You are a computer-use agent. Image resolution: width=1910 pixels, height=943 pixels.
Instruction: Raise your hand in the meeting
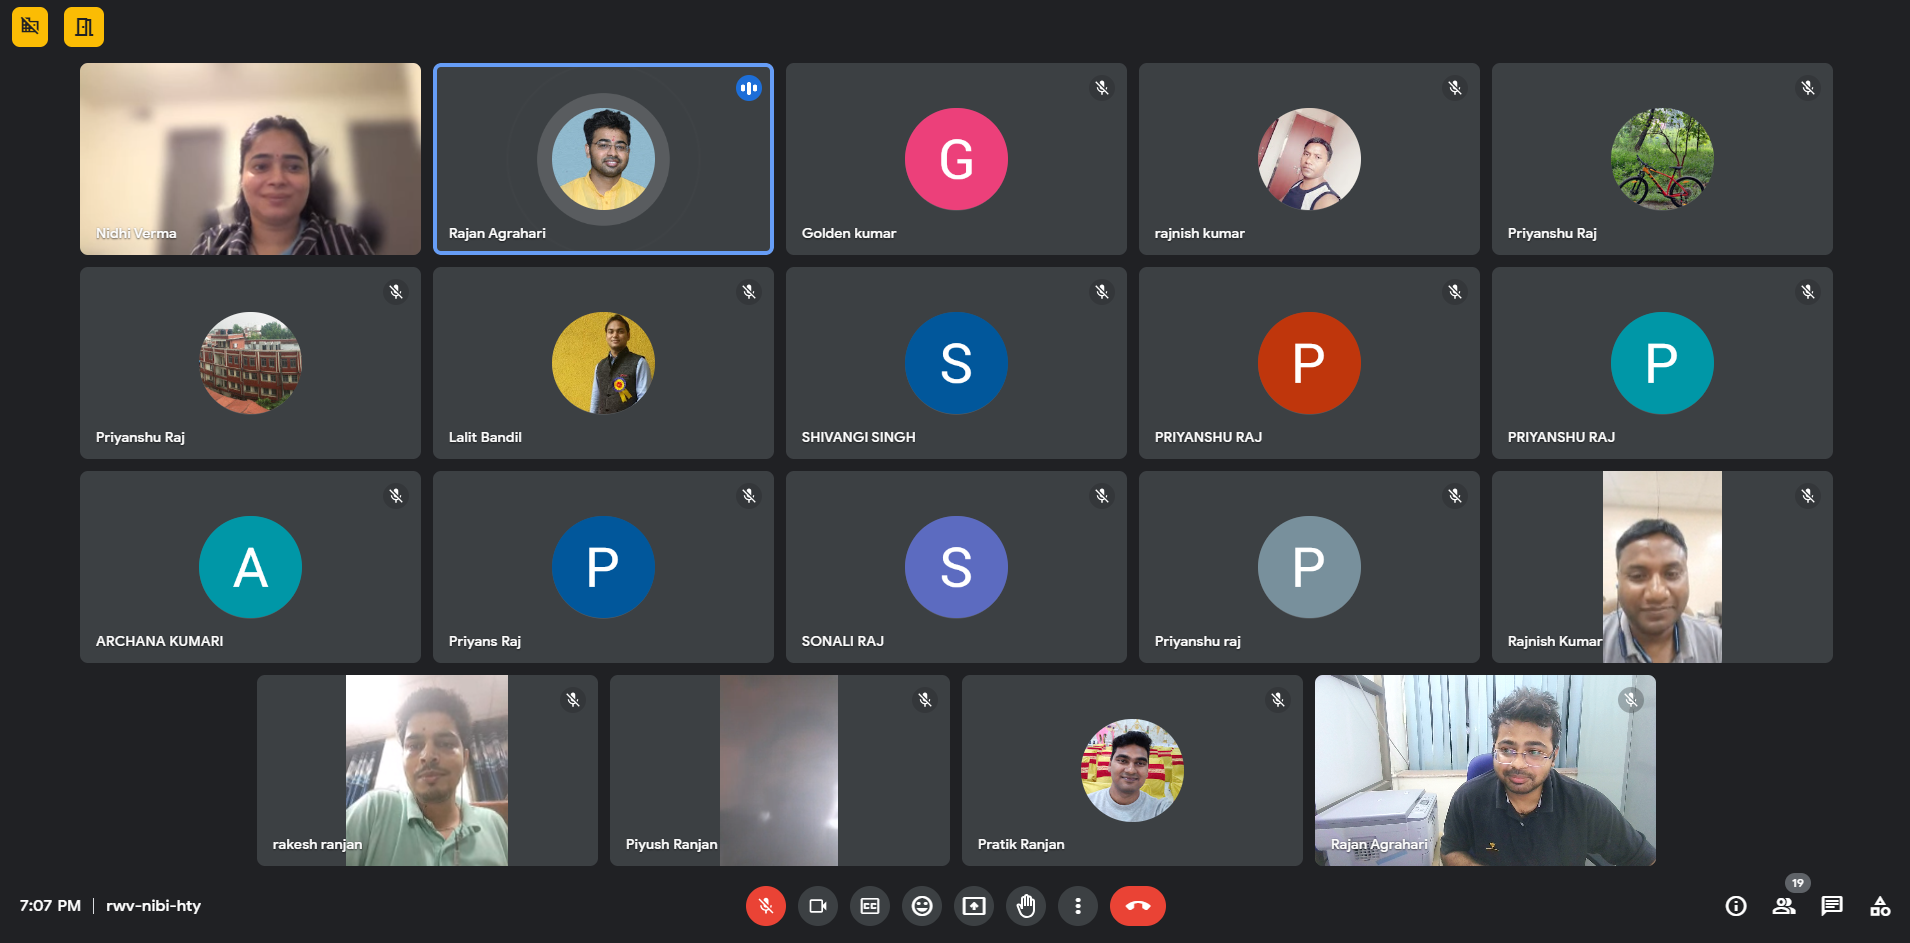1026,906
